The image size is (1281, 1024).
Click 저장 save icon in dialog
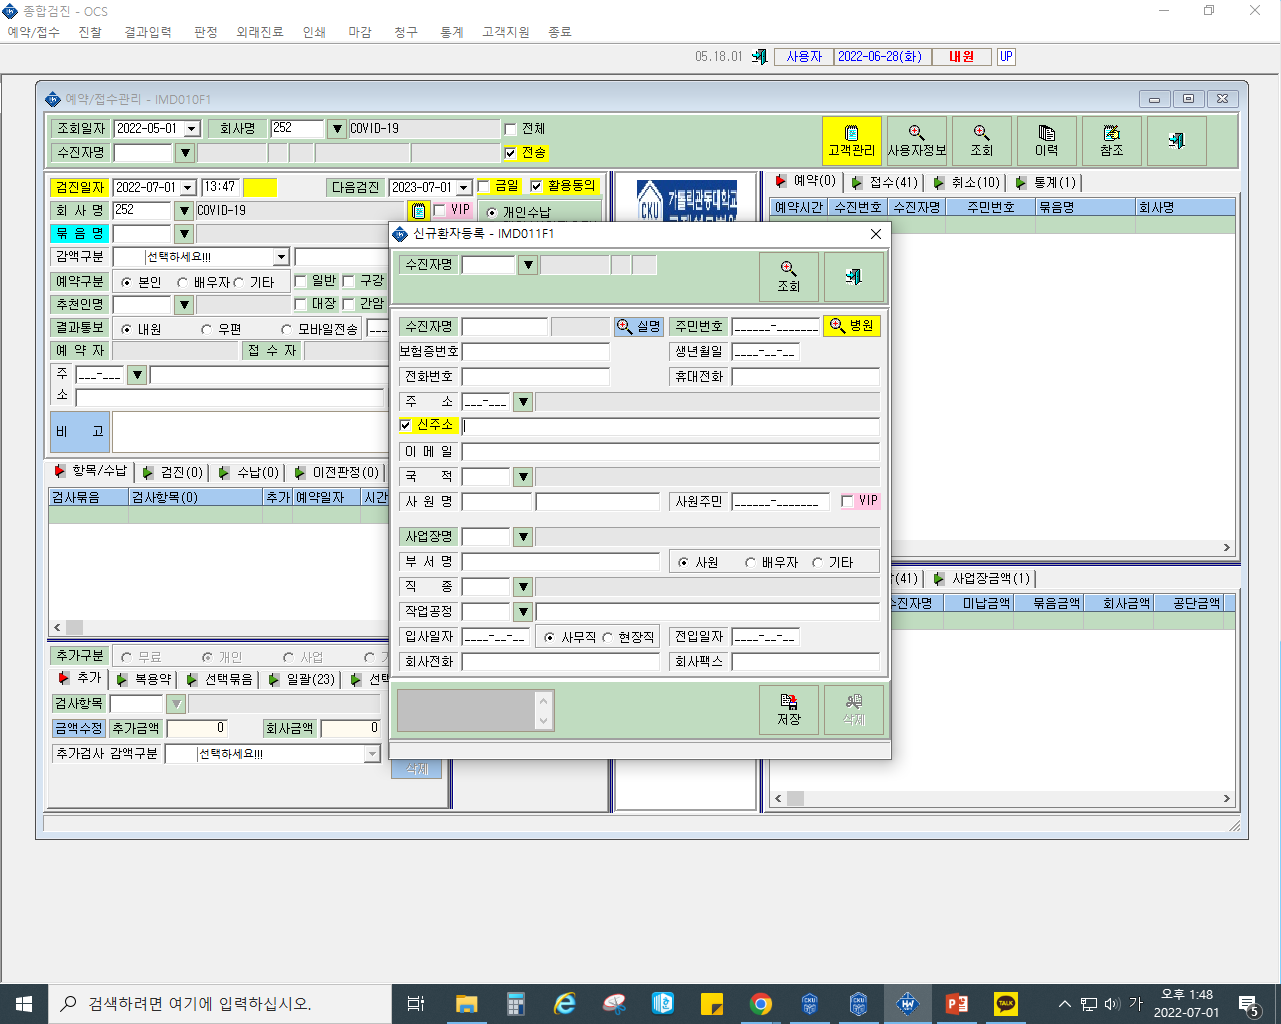point(789,710)
